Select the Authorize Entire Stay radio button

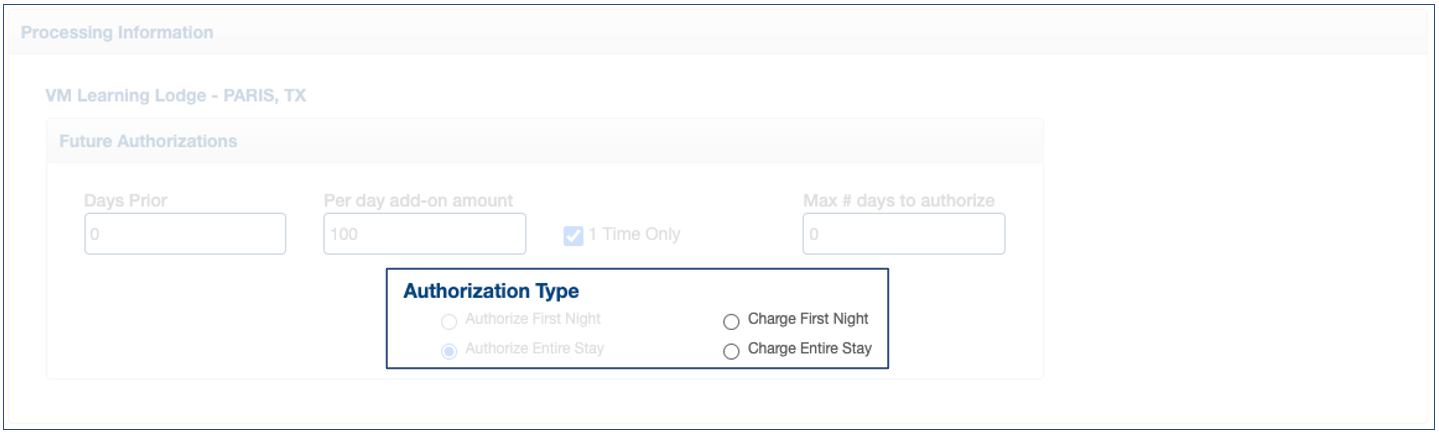pos(449,351)
